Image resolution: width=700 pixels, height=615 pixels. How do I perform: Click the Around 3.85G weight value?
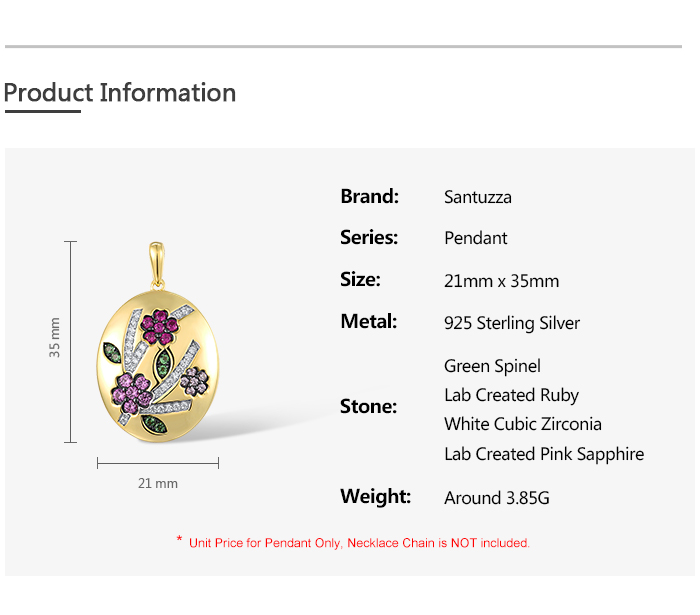pyautogui.click(x=496, y=498)
